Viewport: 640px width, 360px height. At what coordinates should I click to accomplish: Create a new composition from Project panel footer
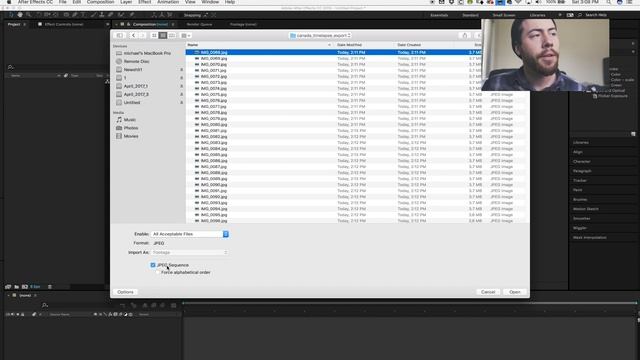[25, 287]
